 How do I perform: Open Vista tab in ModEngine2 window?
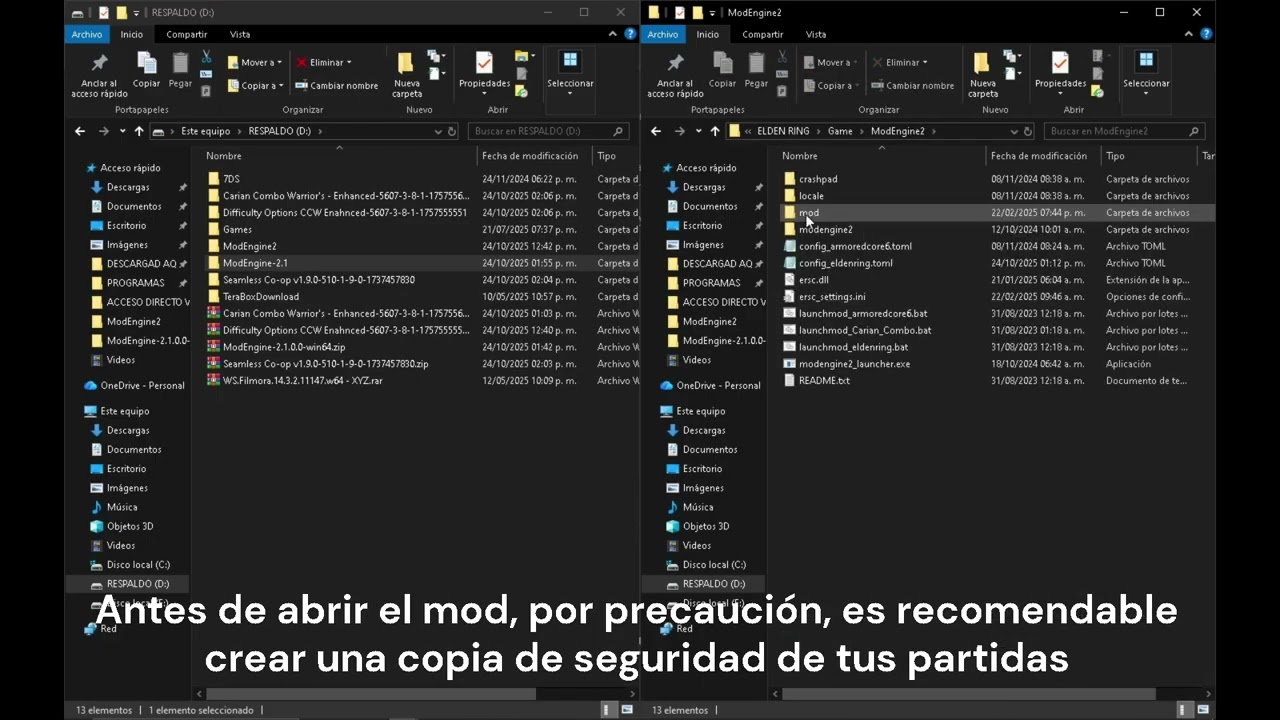(816, 34)
